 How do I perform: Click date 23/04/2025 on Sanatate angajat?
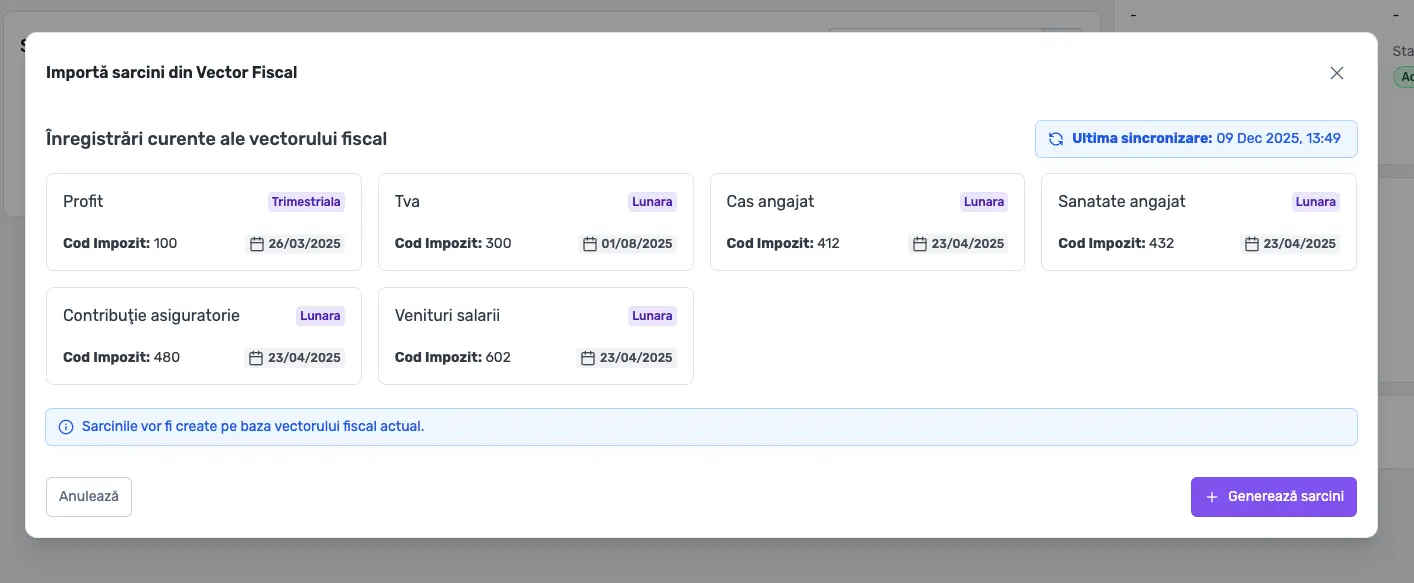pos(1300,244)
